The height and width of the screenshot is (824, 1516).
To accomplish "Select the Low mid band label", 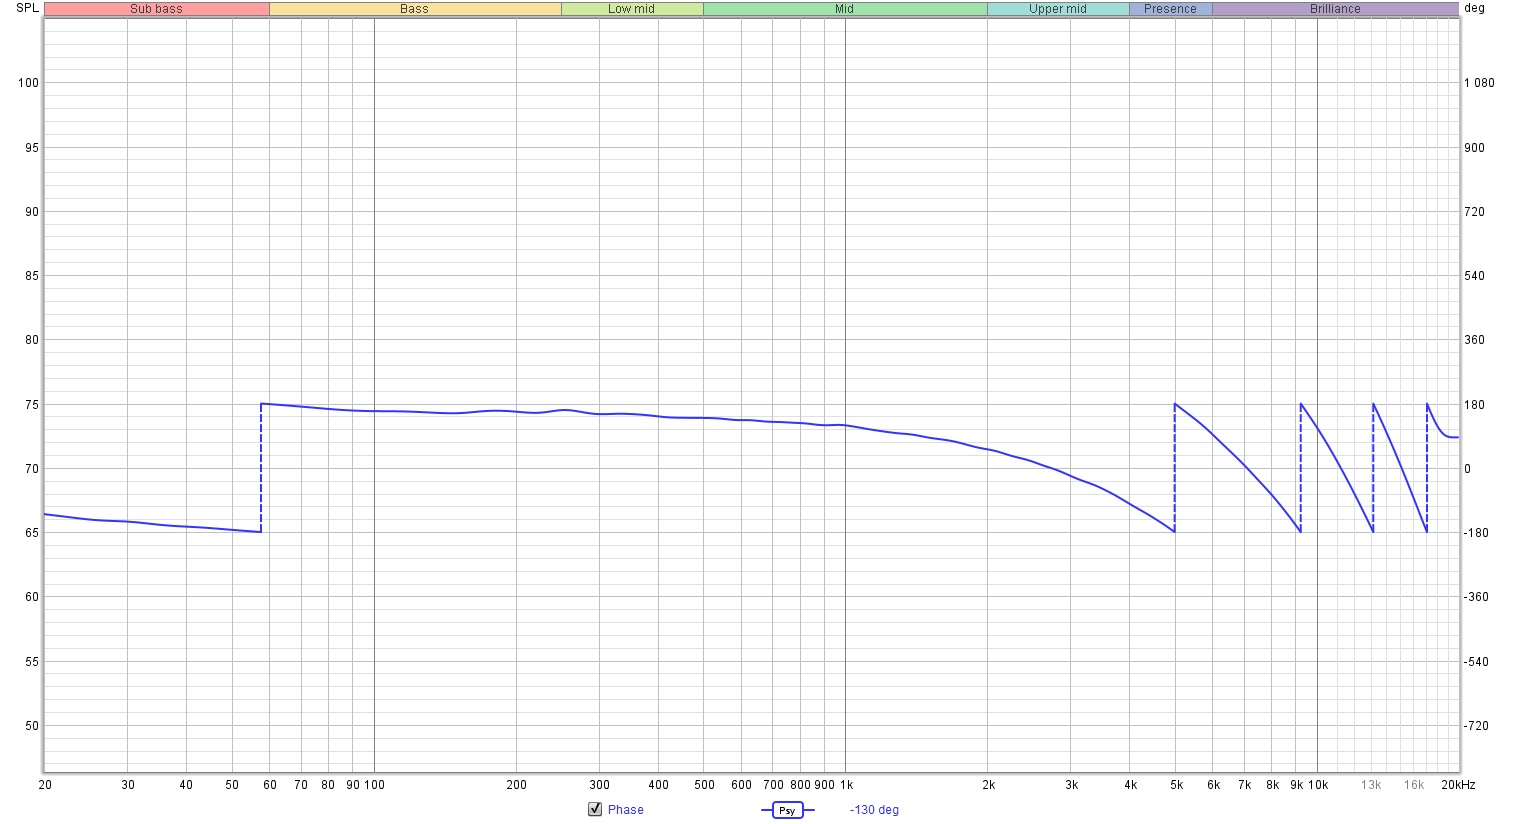I will [632, 9].
